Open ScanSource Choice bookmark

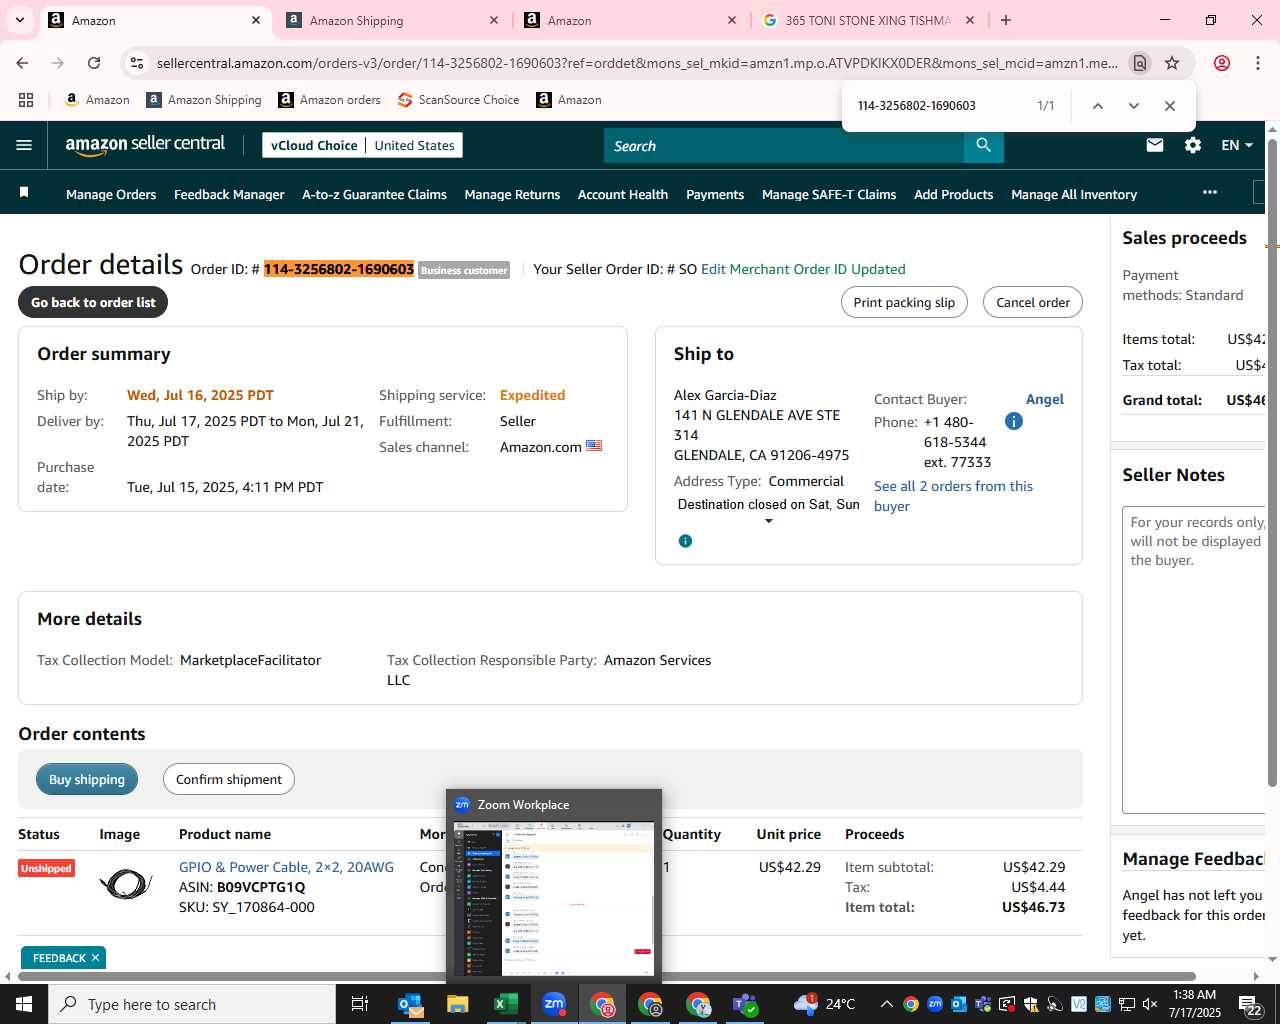point(458,100)
